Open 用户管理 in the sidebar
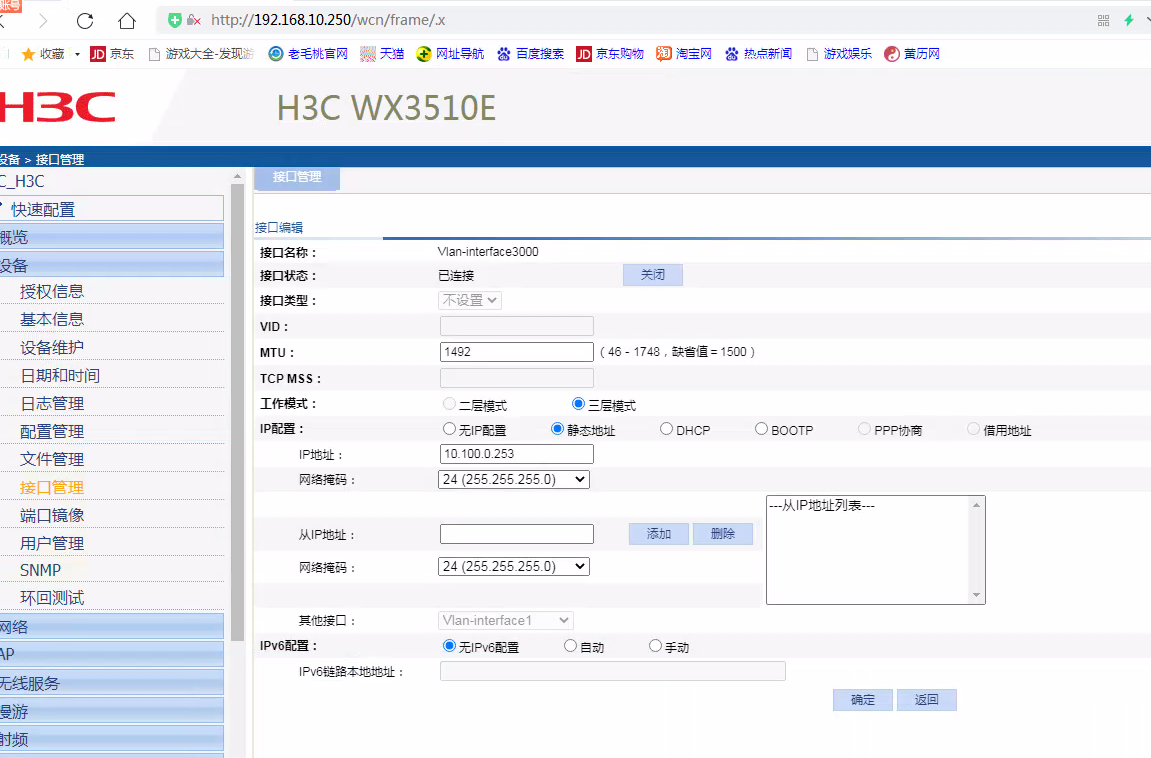This screenshot has width=1151, height=758. (52, 543)
